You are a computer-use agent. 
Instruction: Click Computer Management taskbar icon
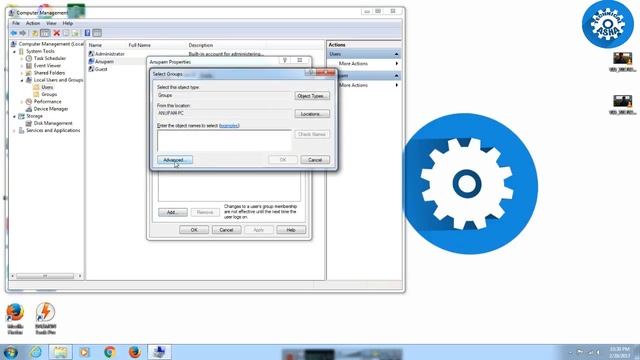pos(159,352)
